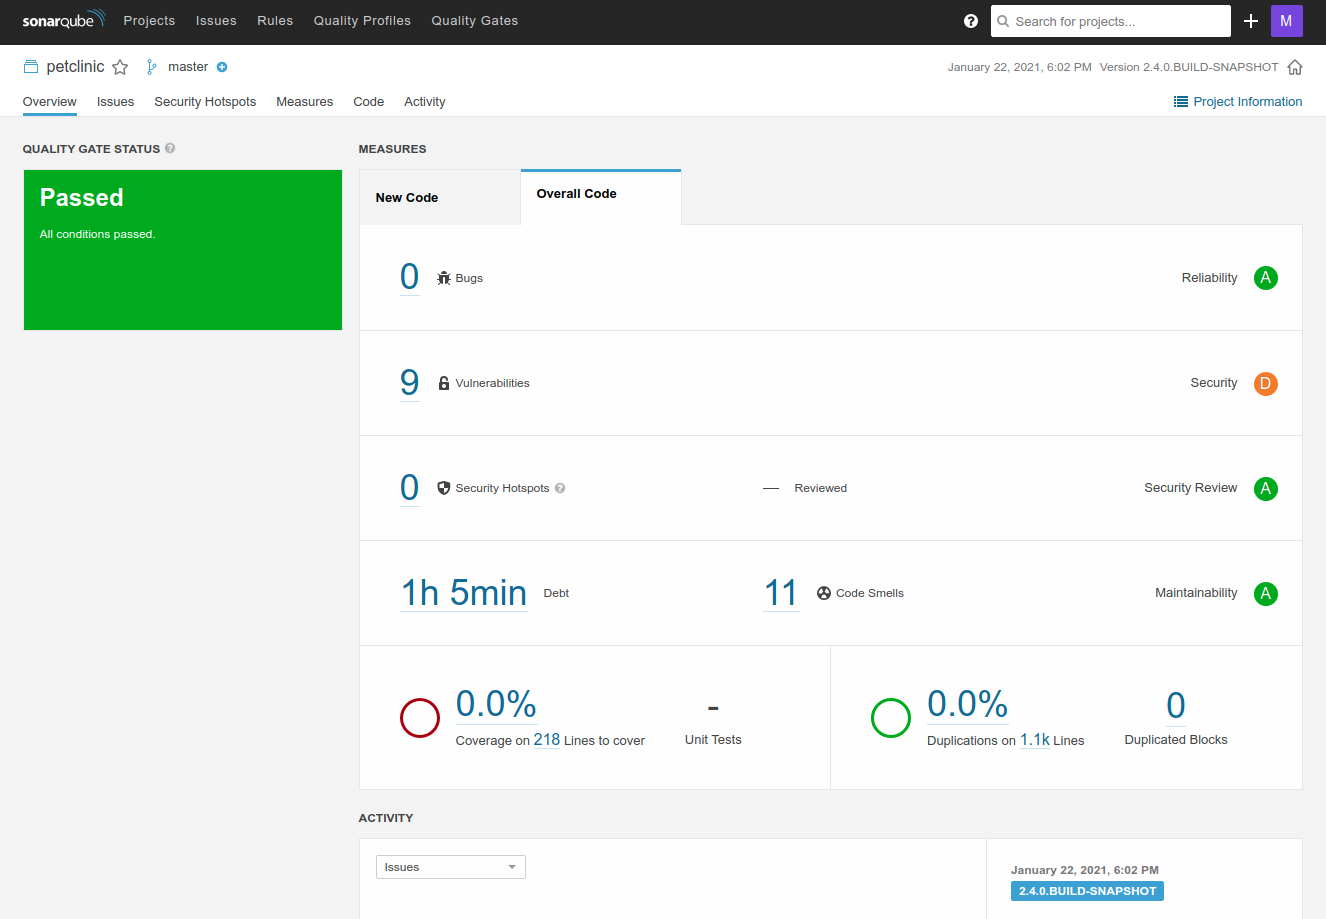Viewport: 1326px width, 919px height.
Task: Click the home icon near the version info
Action: pyautogui.click(x=1297, y=66)
